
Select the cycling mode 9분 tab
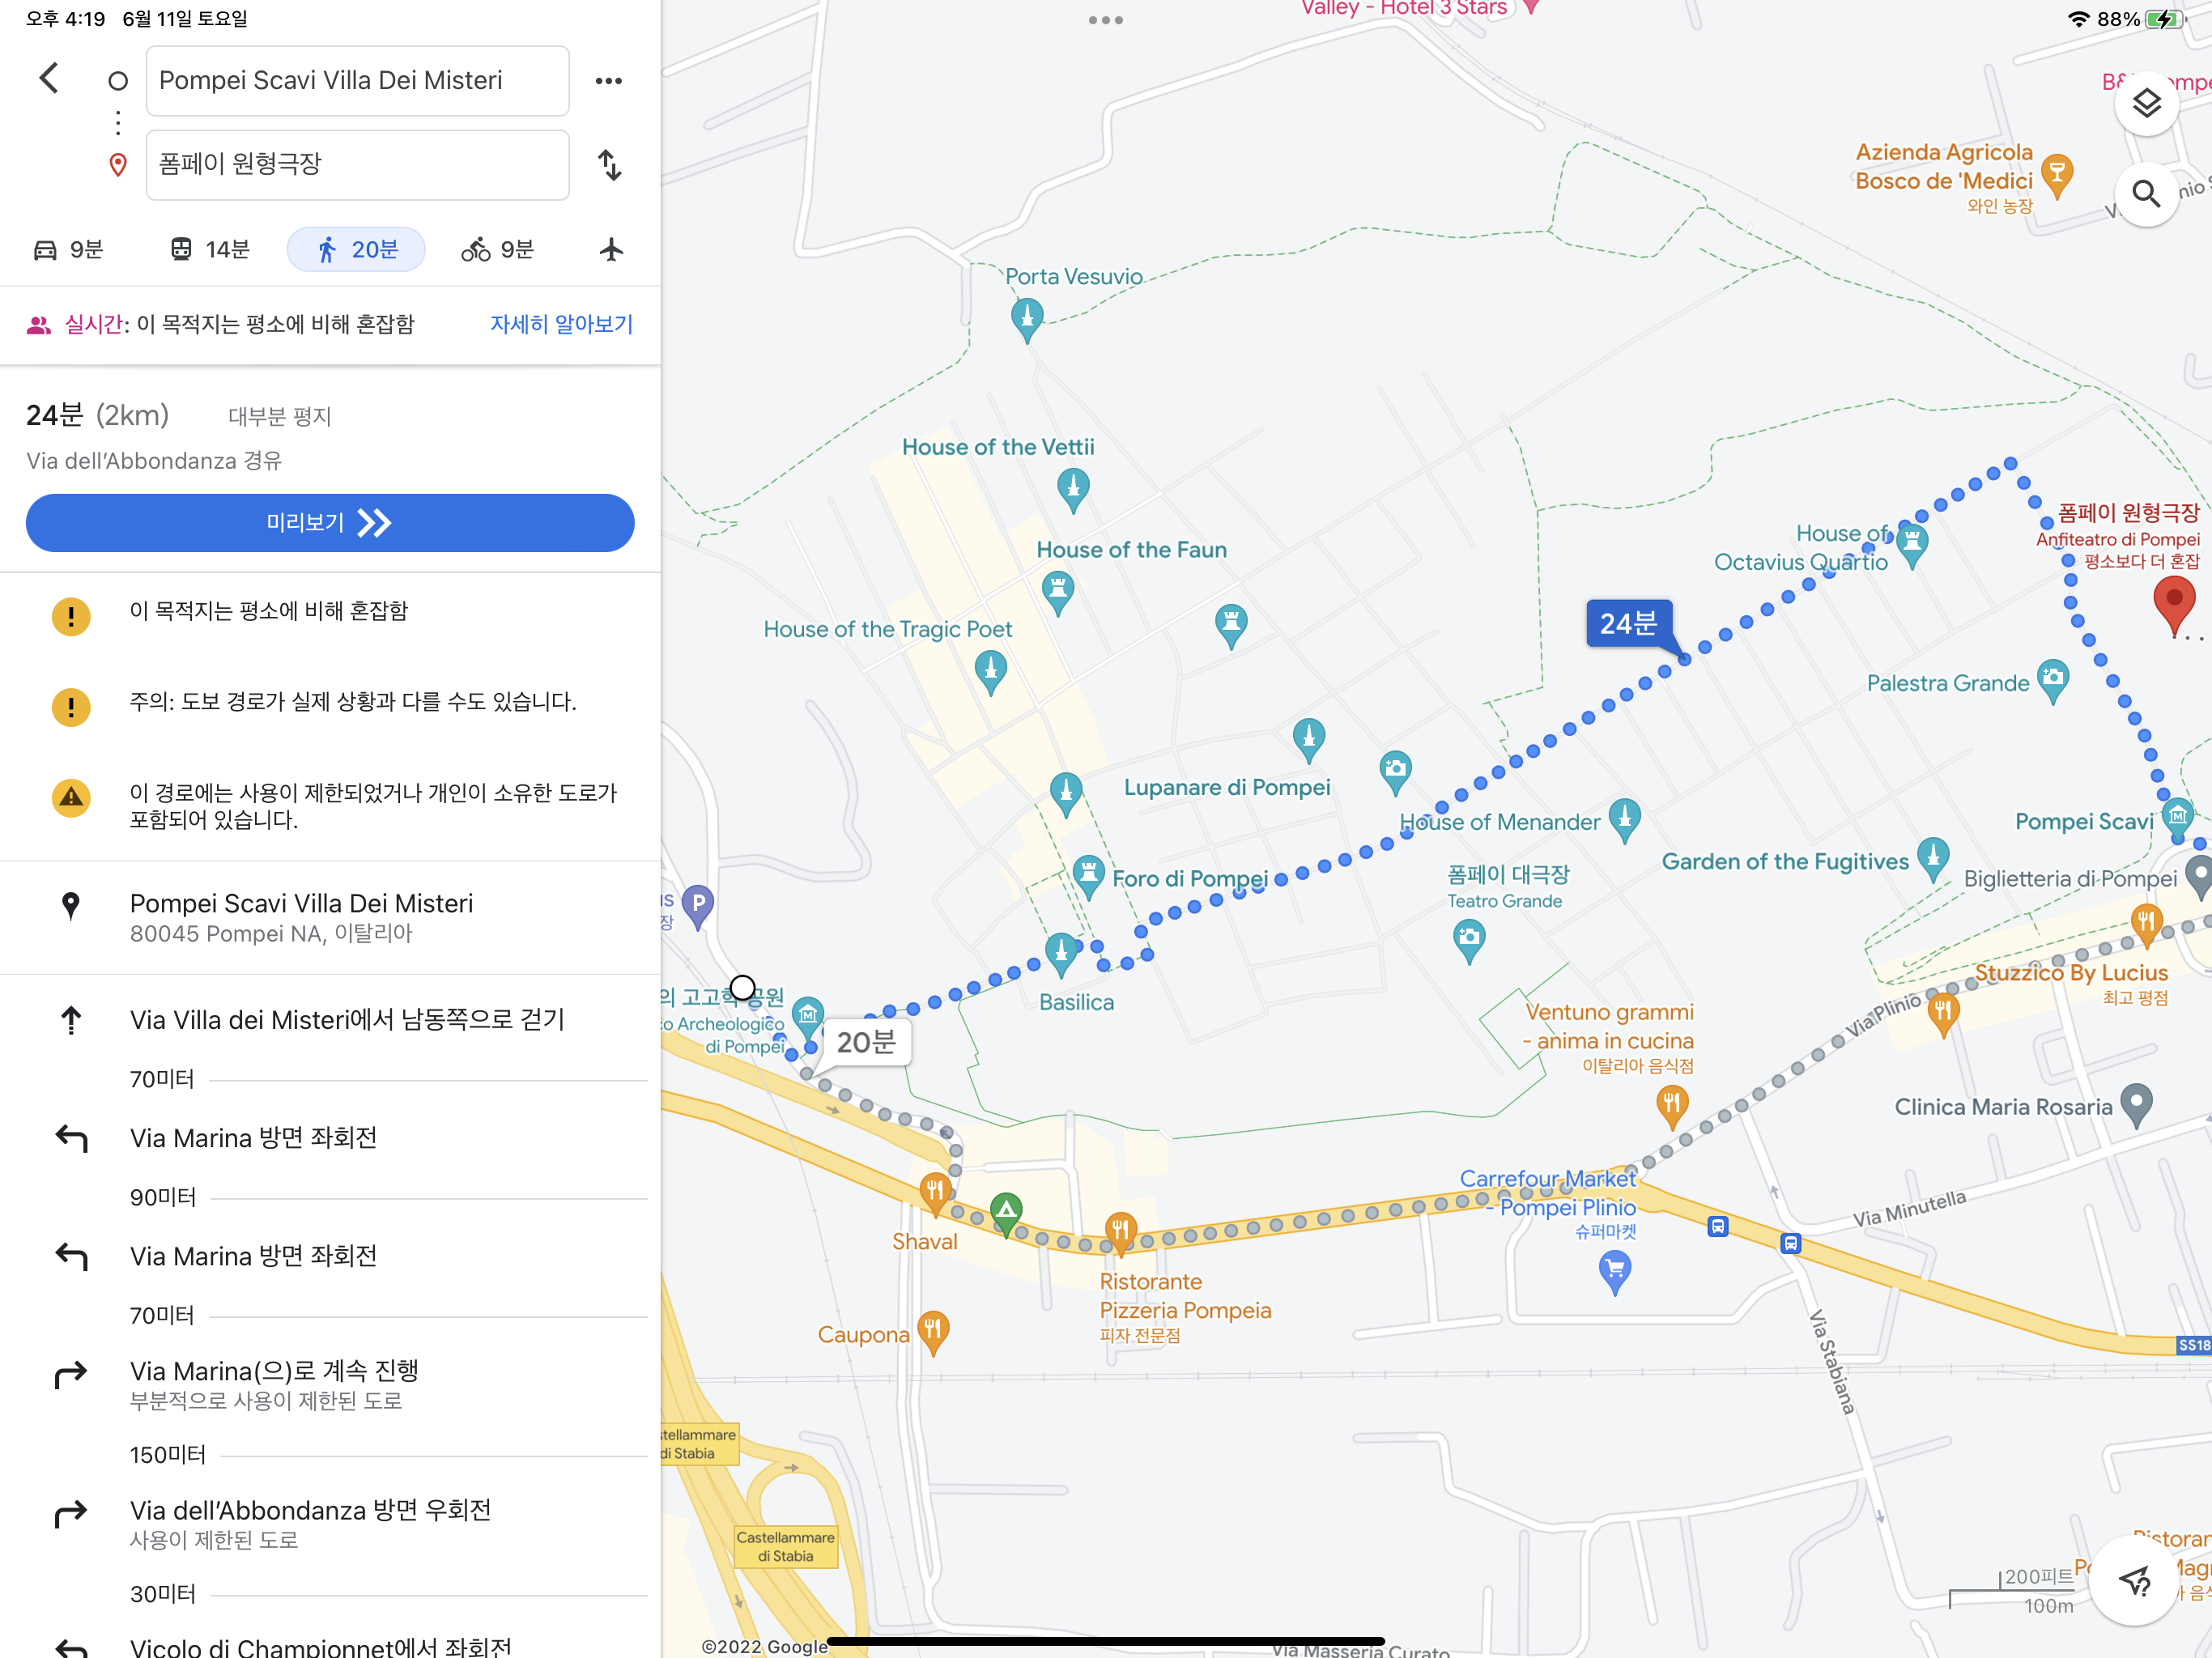497,249
